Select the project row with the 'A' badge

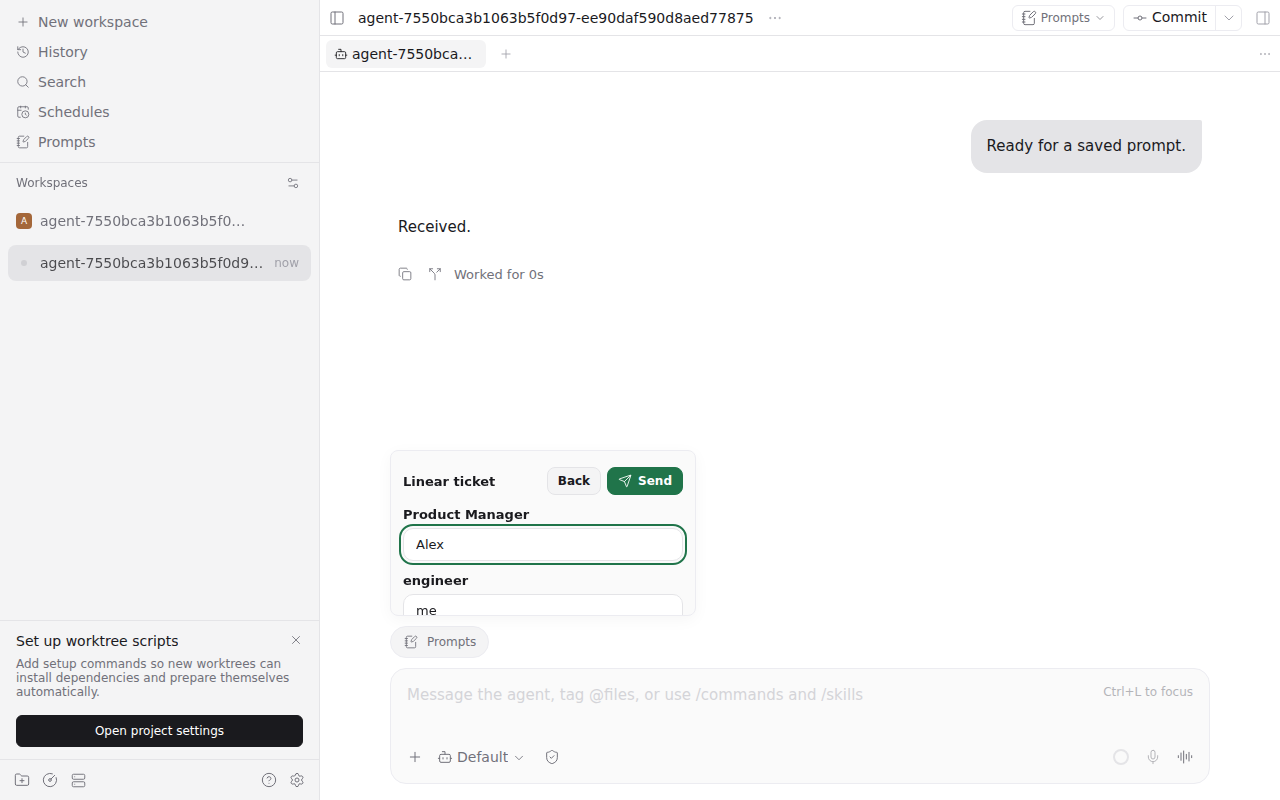(159, 221)
